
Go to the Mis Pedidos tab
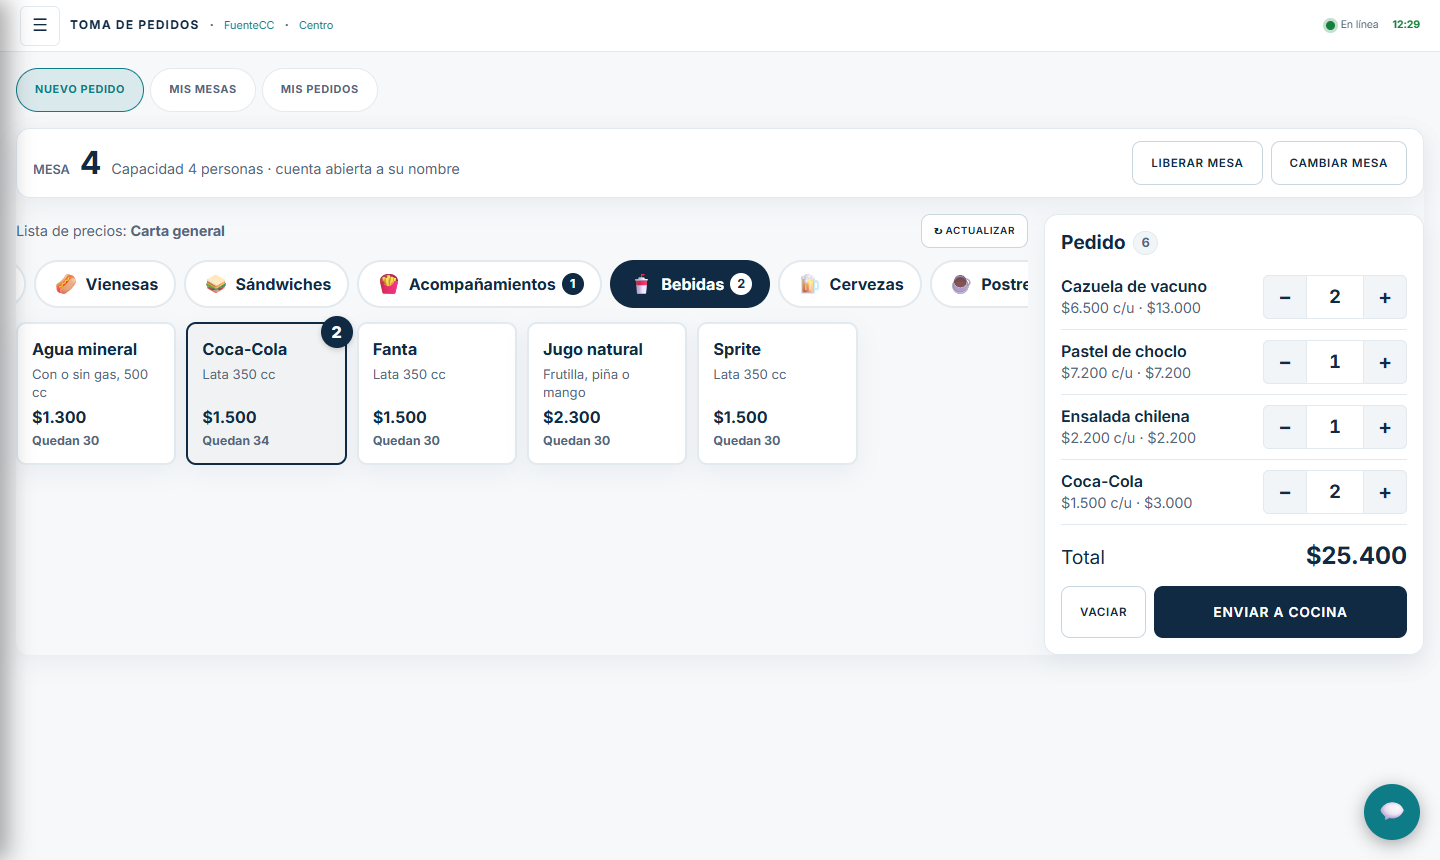point(320,90)
